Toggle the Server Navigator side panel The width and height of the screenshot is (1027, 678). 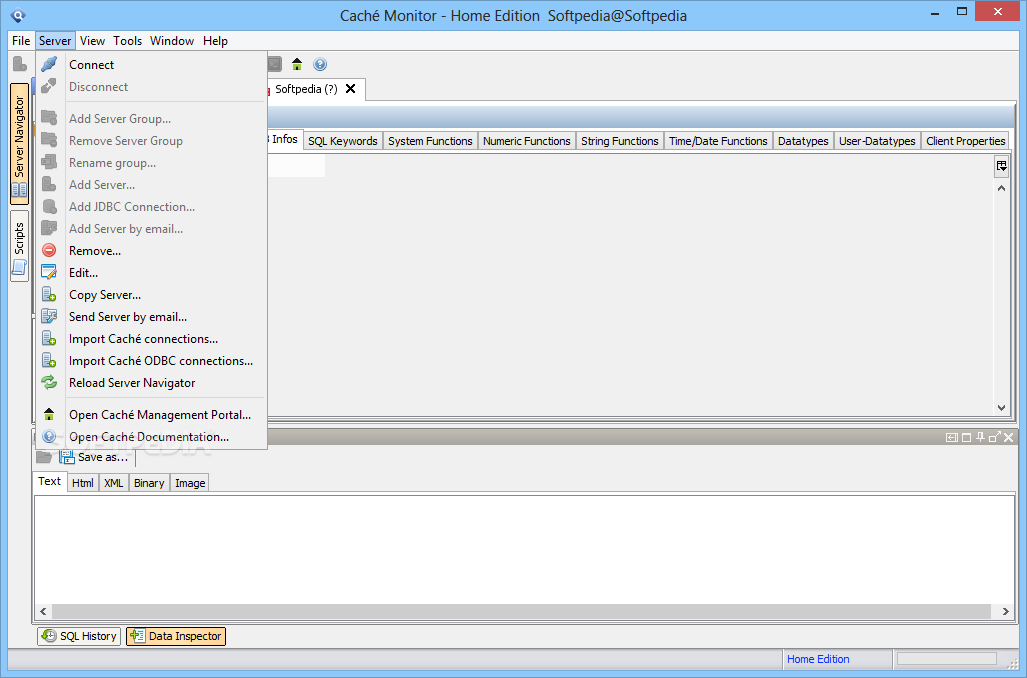pos(19,143)
